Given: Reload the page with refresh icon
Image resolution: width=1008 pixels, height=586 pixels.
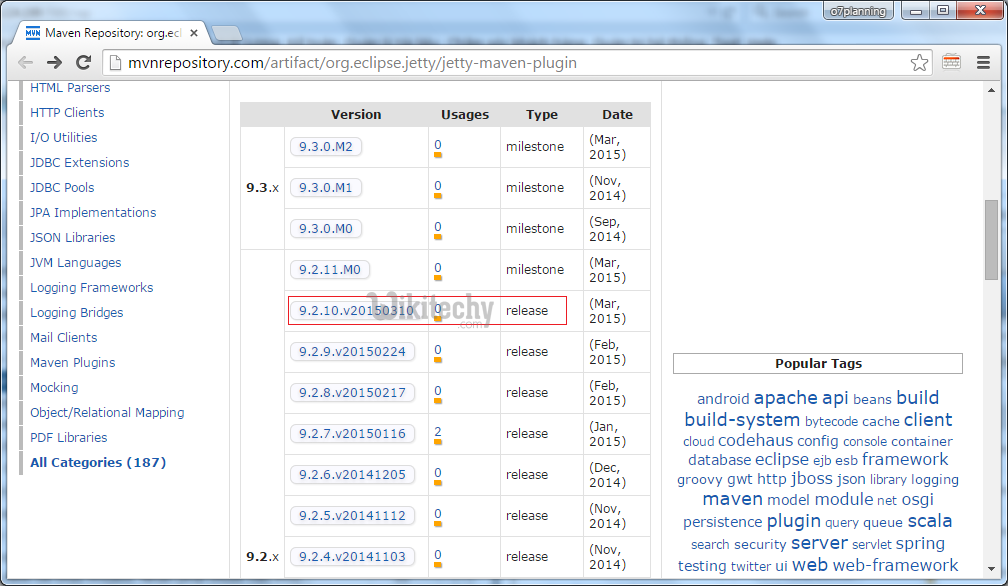Looking at the screenshot, I should pos(84,62).
